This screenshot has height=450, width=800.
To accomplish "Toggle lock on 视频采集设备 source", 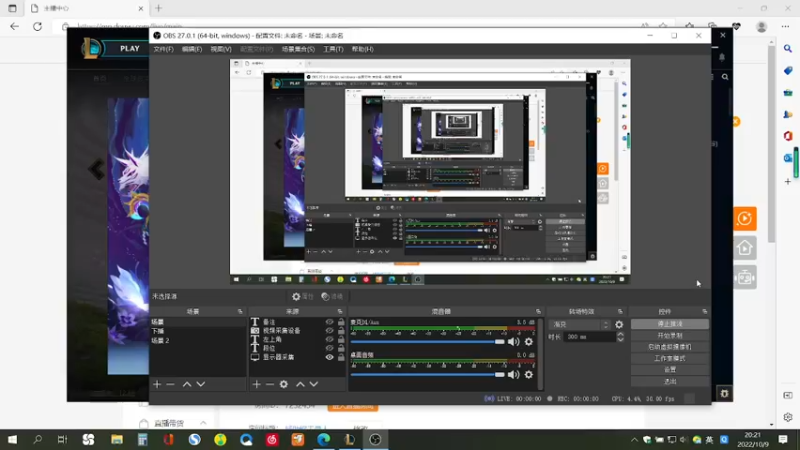I will (x=341, y=331).
